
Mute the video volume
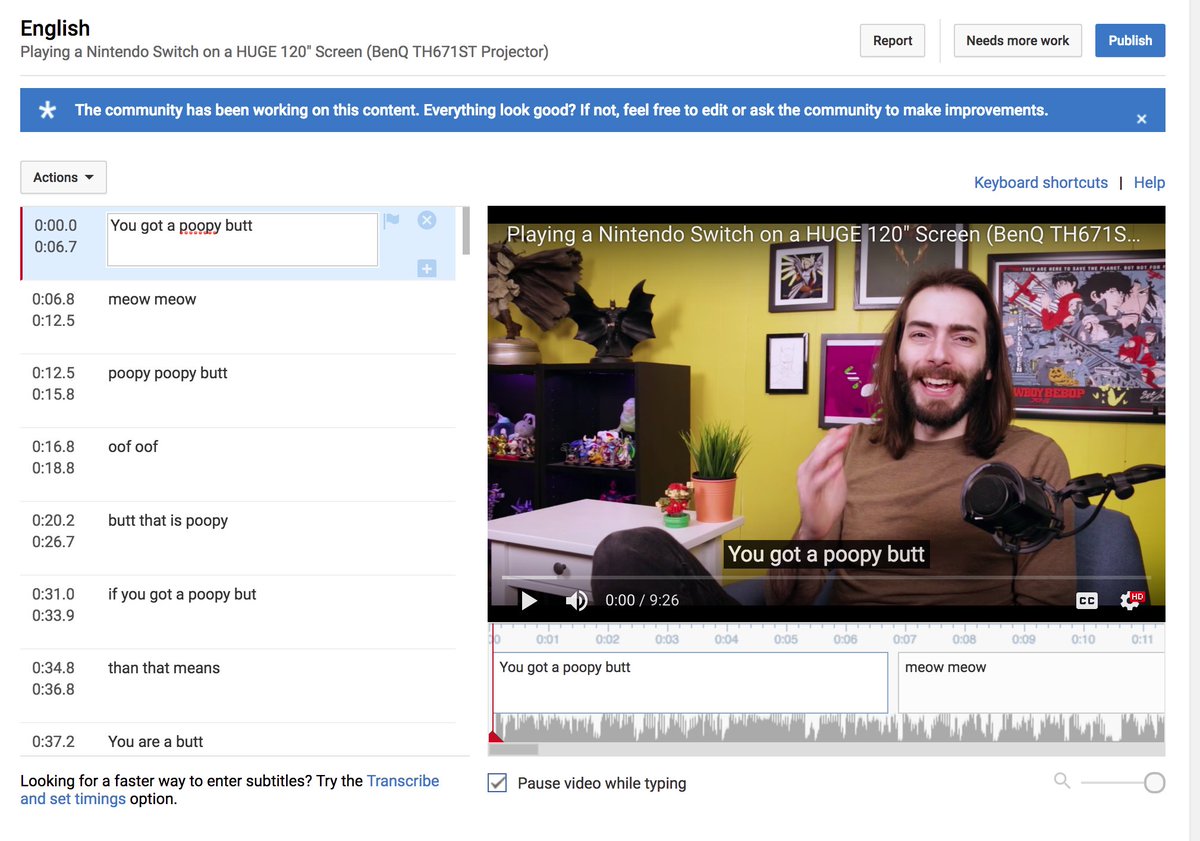click(x=577, y=600)
